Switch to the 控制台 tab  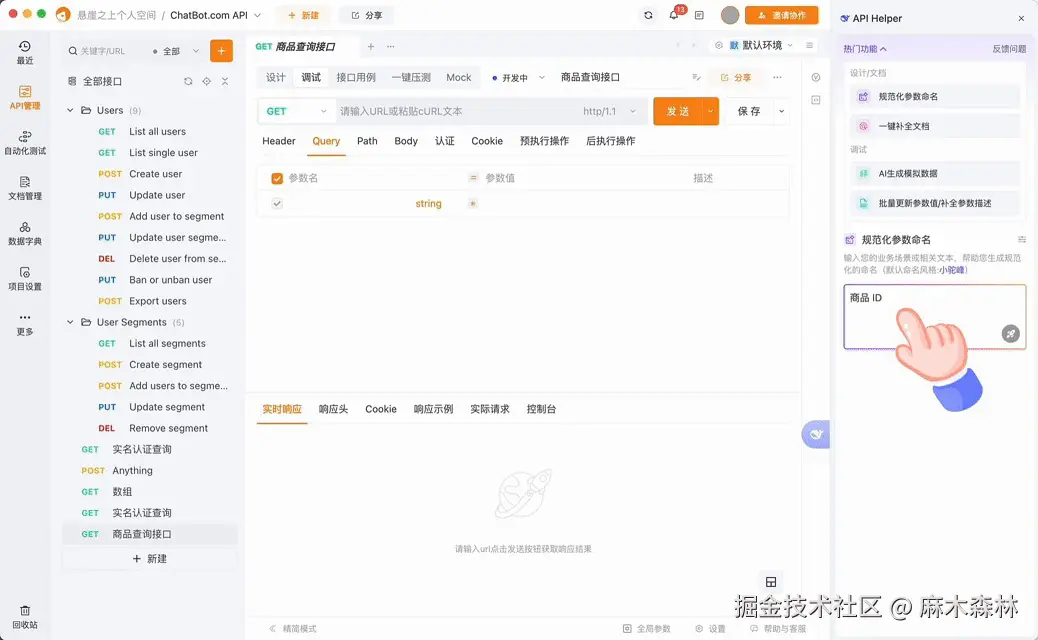(x=541, y=409)
